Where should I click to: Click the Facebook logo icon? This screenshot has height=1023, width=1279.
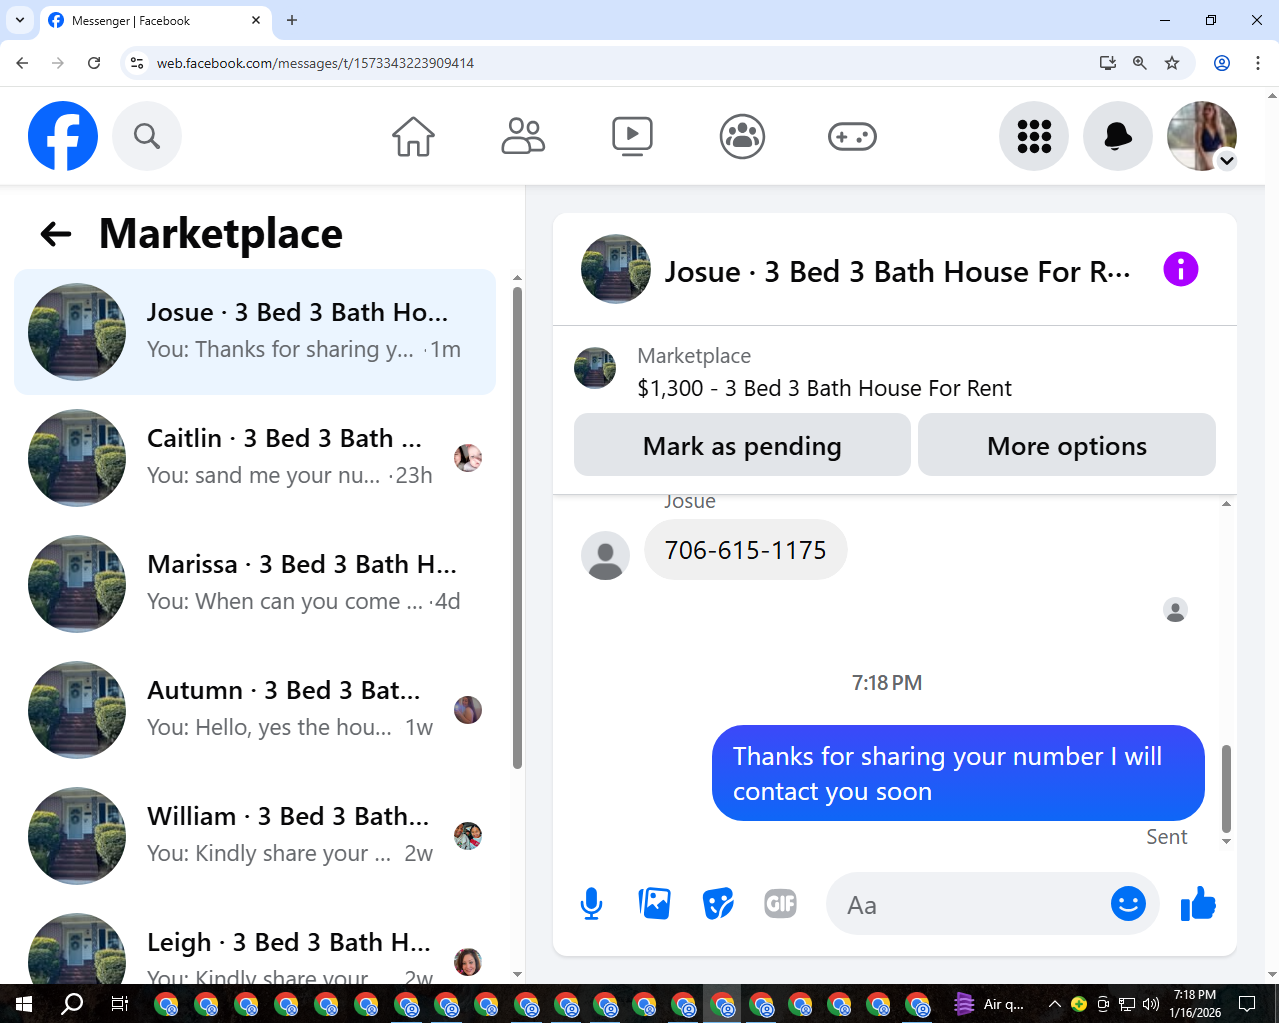pos(63,136)
